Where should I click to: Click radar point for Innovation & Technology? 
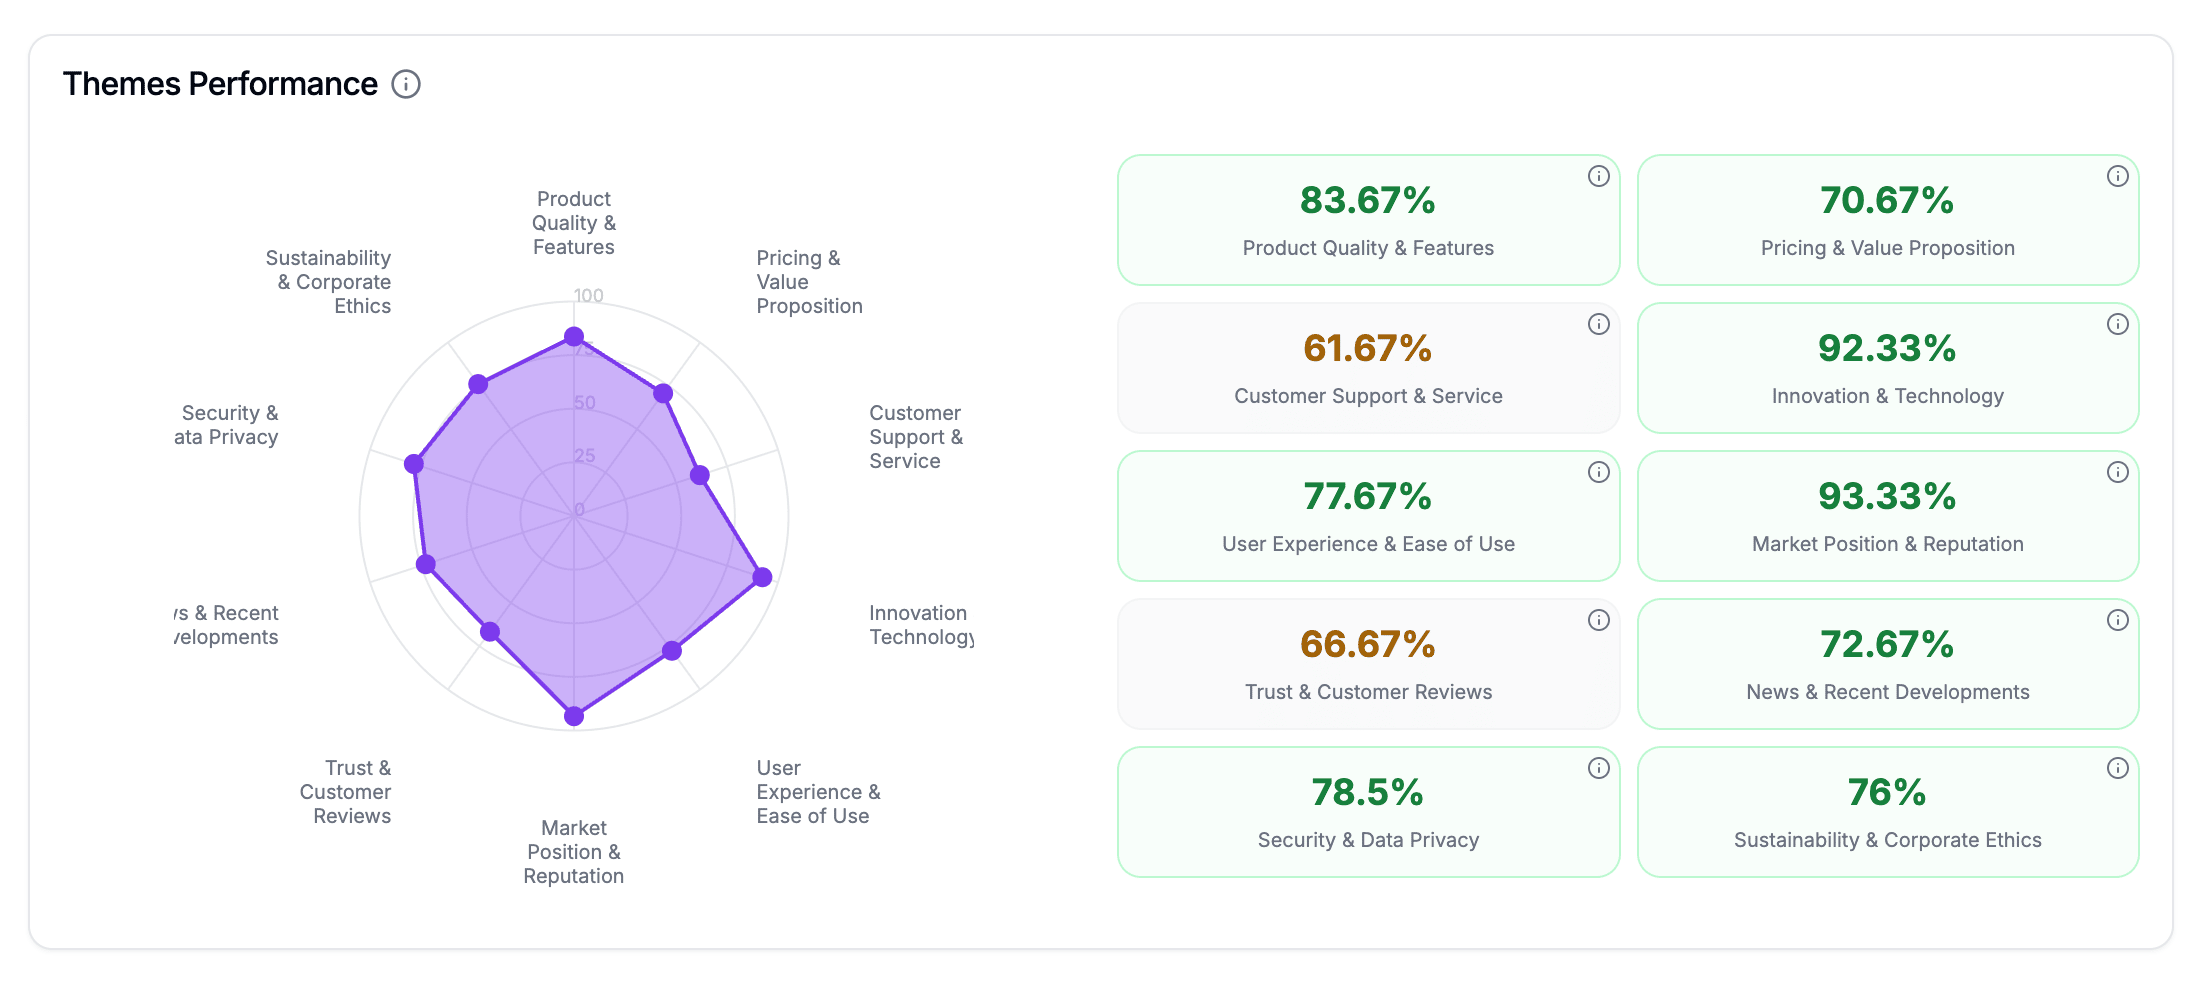coord(762,577)
